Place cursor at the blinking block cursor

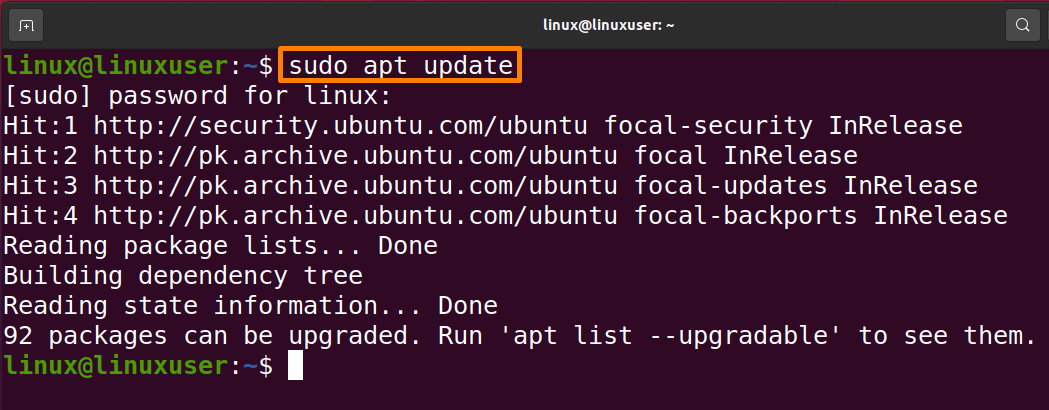point(295,367)
